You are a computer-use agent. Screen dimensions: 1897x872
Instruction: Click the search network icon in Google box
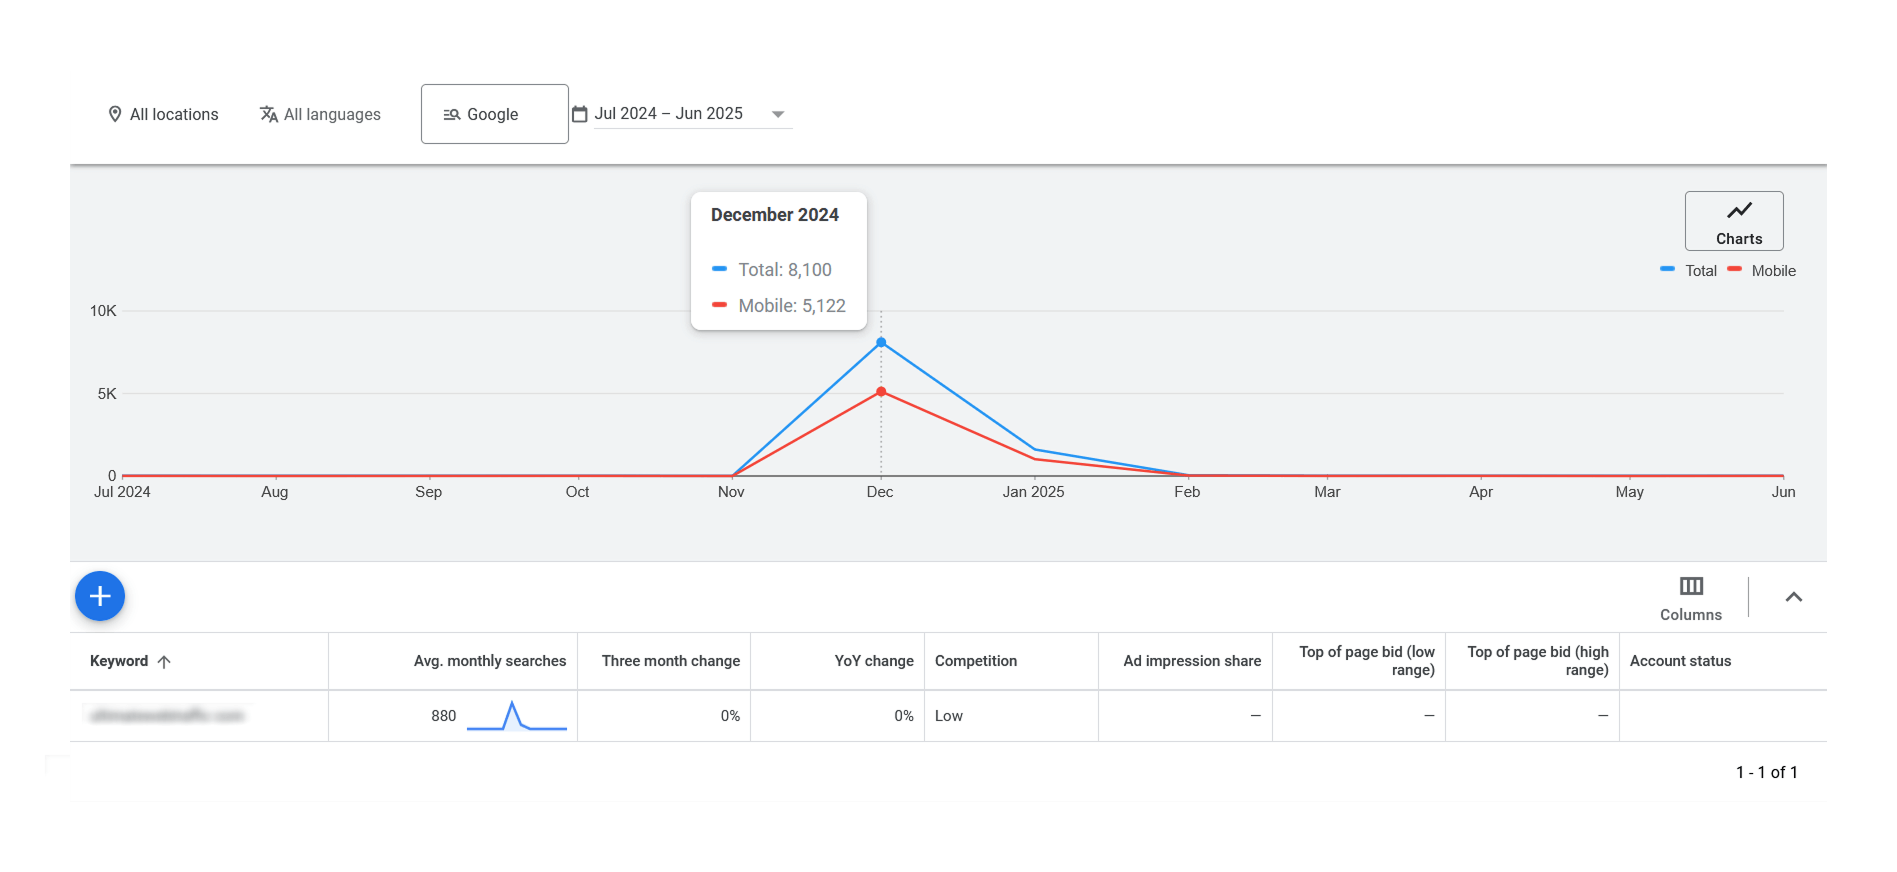[452, 115]
